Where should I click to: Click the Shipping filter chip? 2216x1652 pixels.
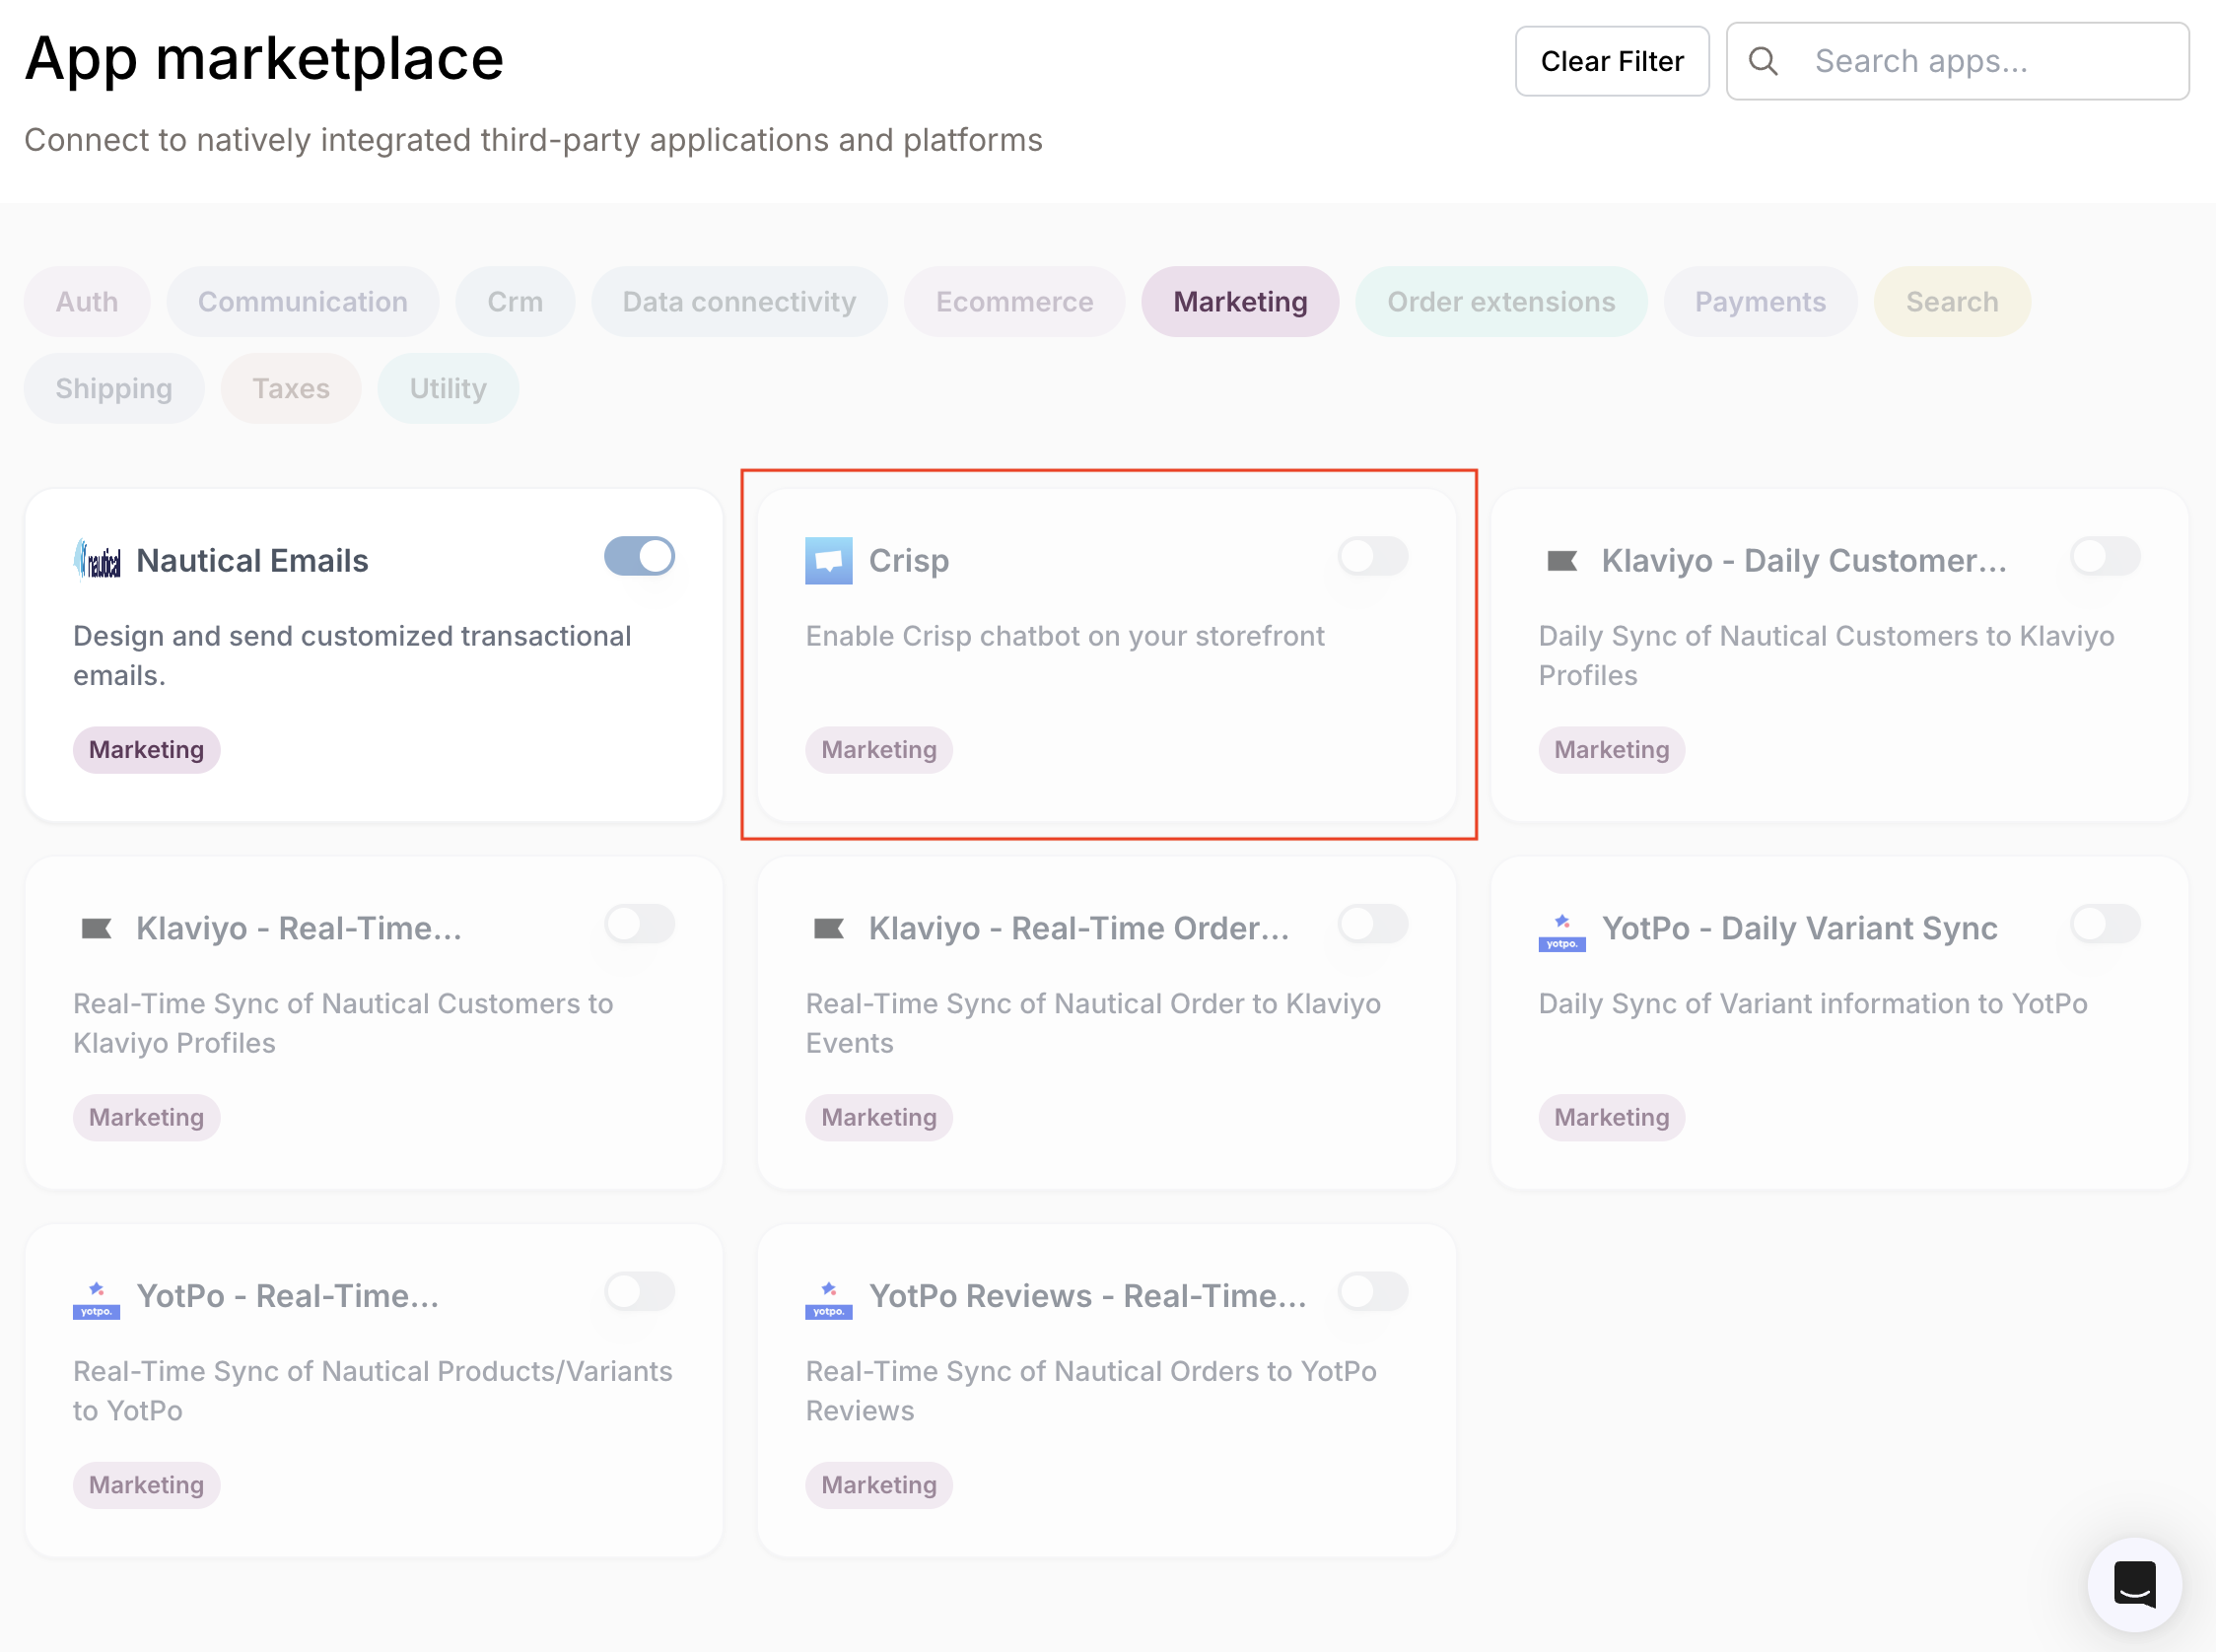tap(114, 388)
